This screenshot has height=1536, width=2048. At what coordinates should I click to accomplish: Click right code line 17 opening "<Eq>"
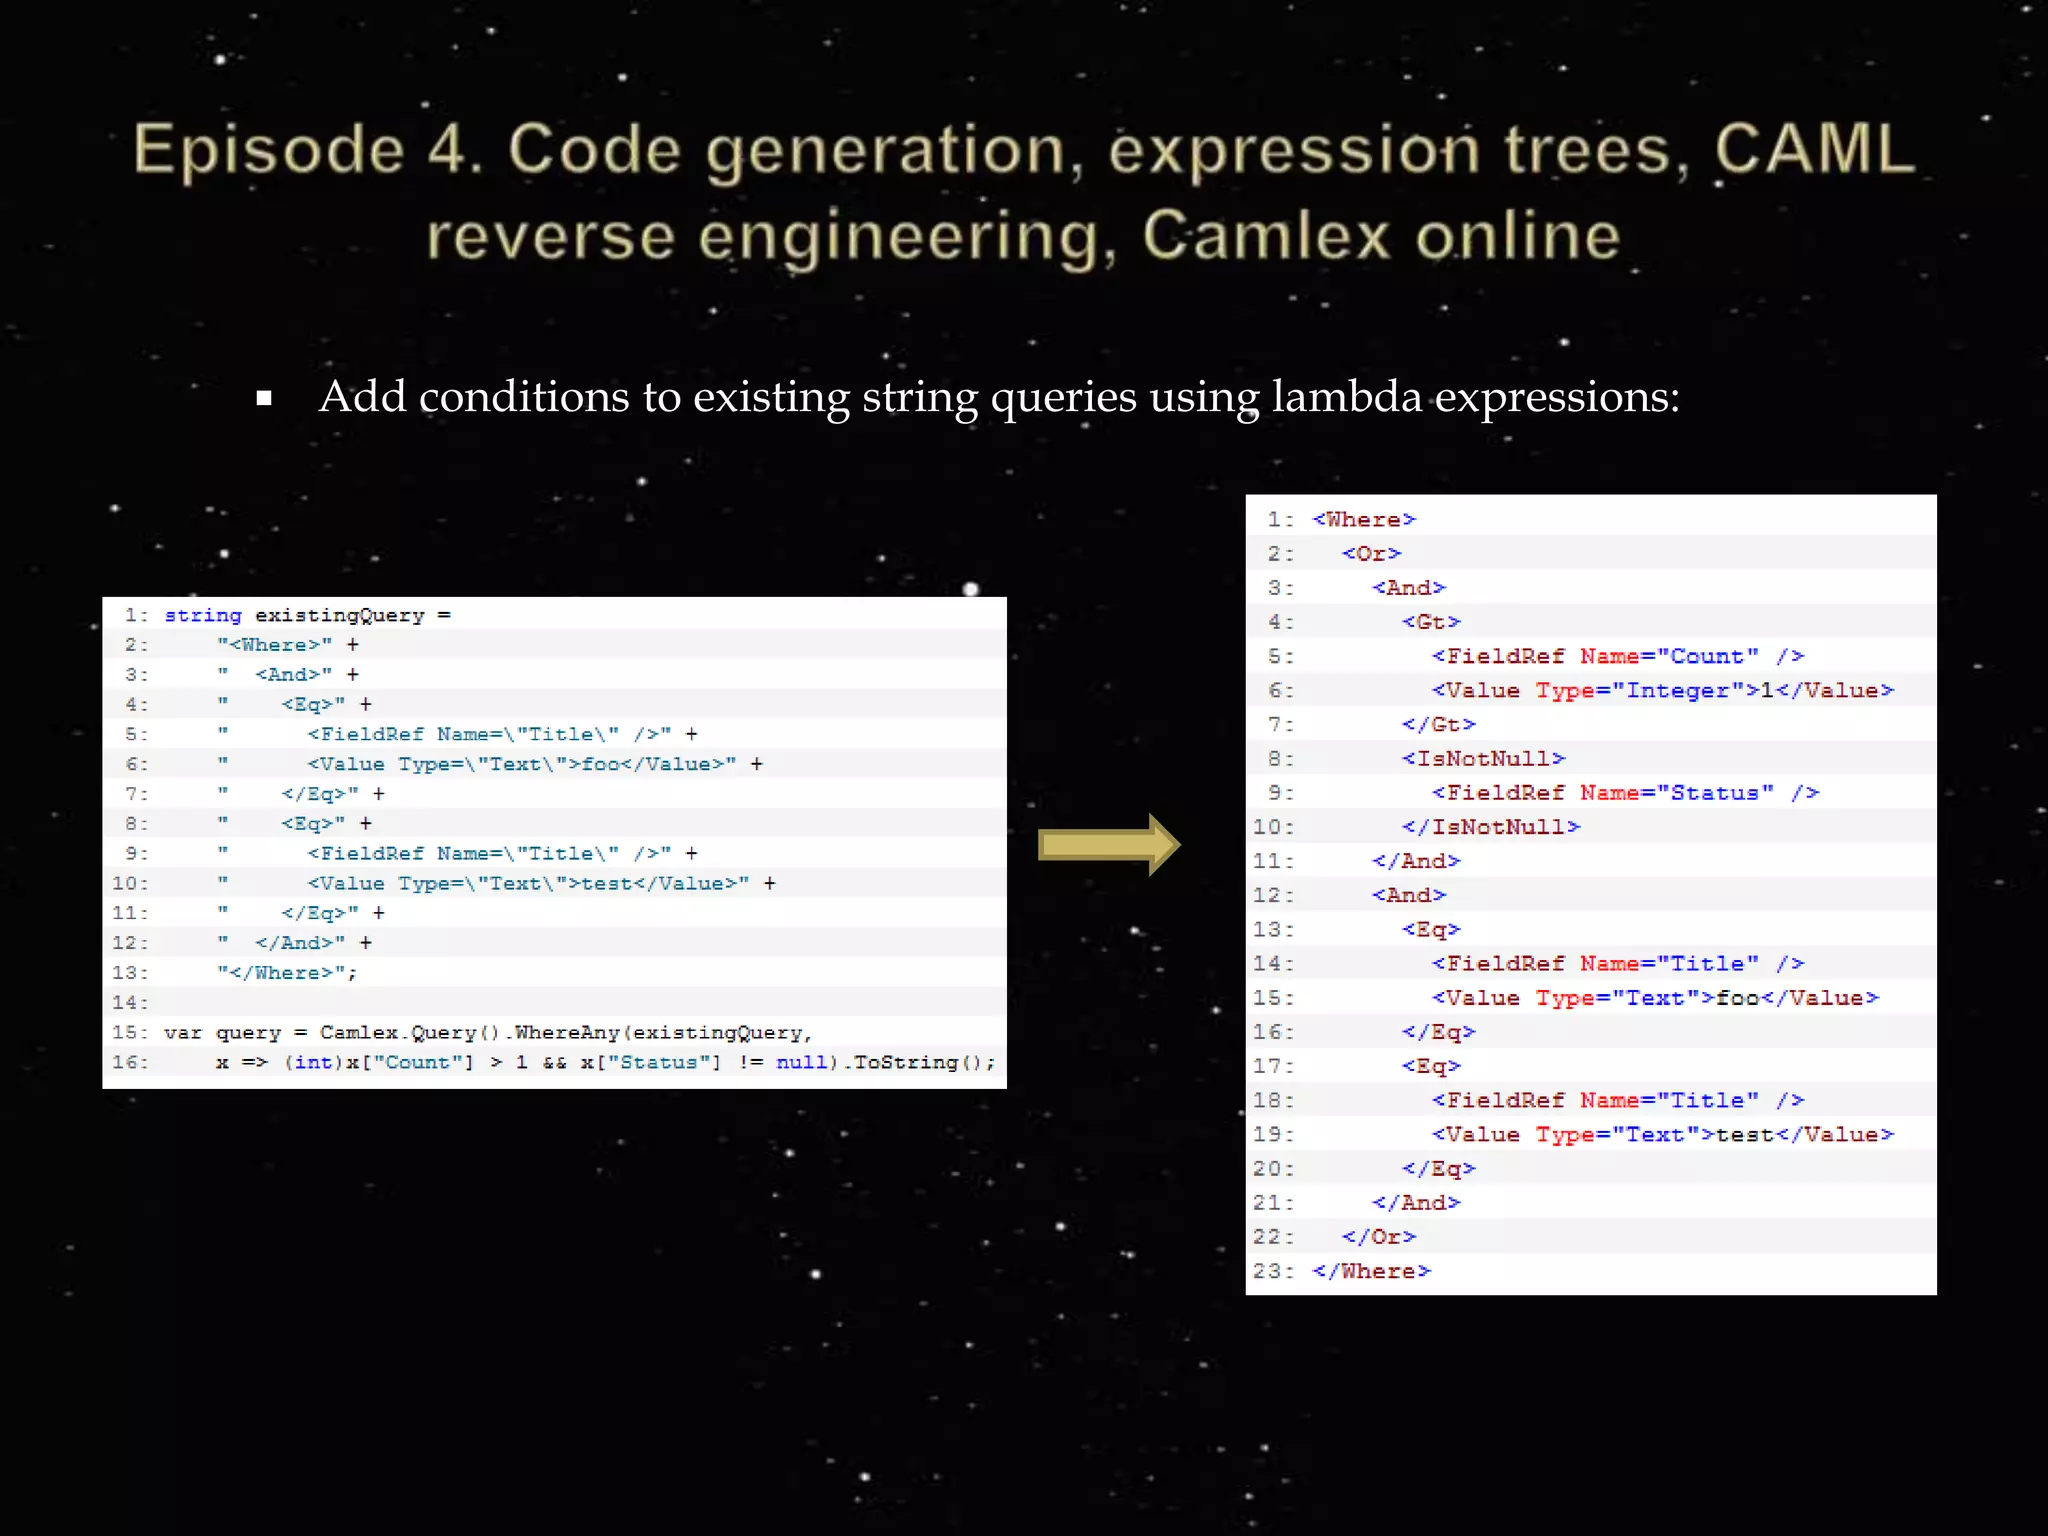[1431, 1066]
